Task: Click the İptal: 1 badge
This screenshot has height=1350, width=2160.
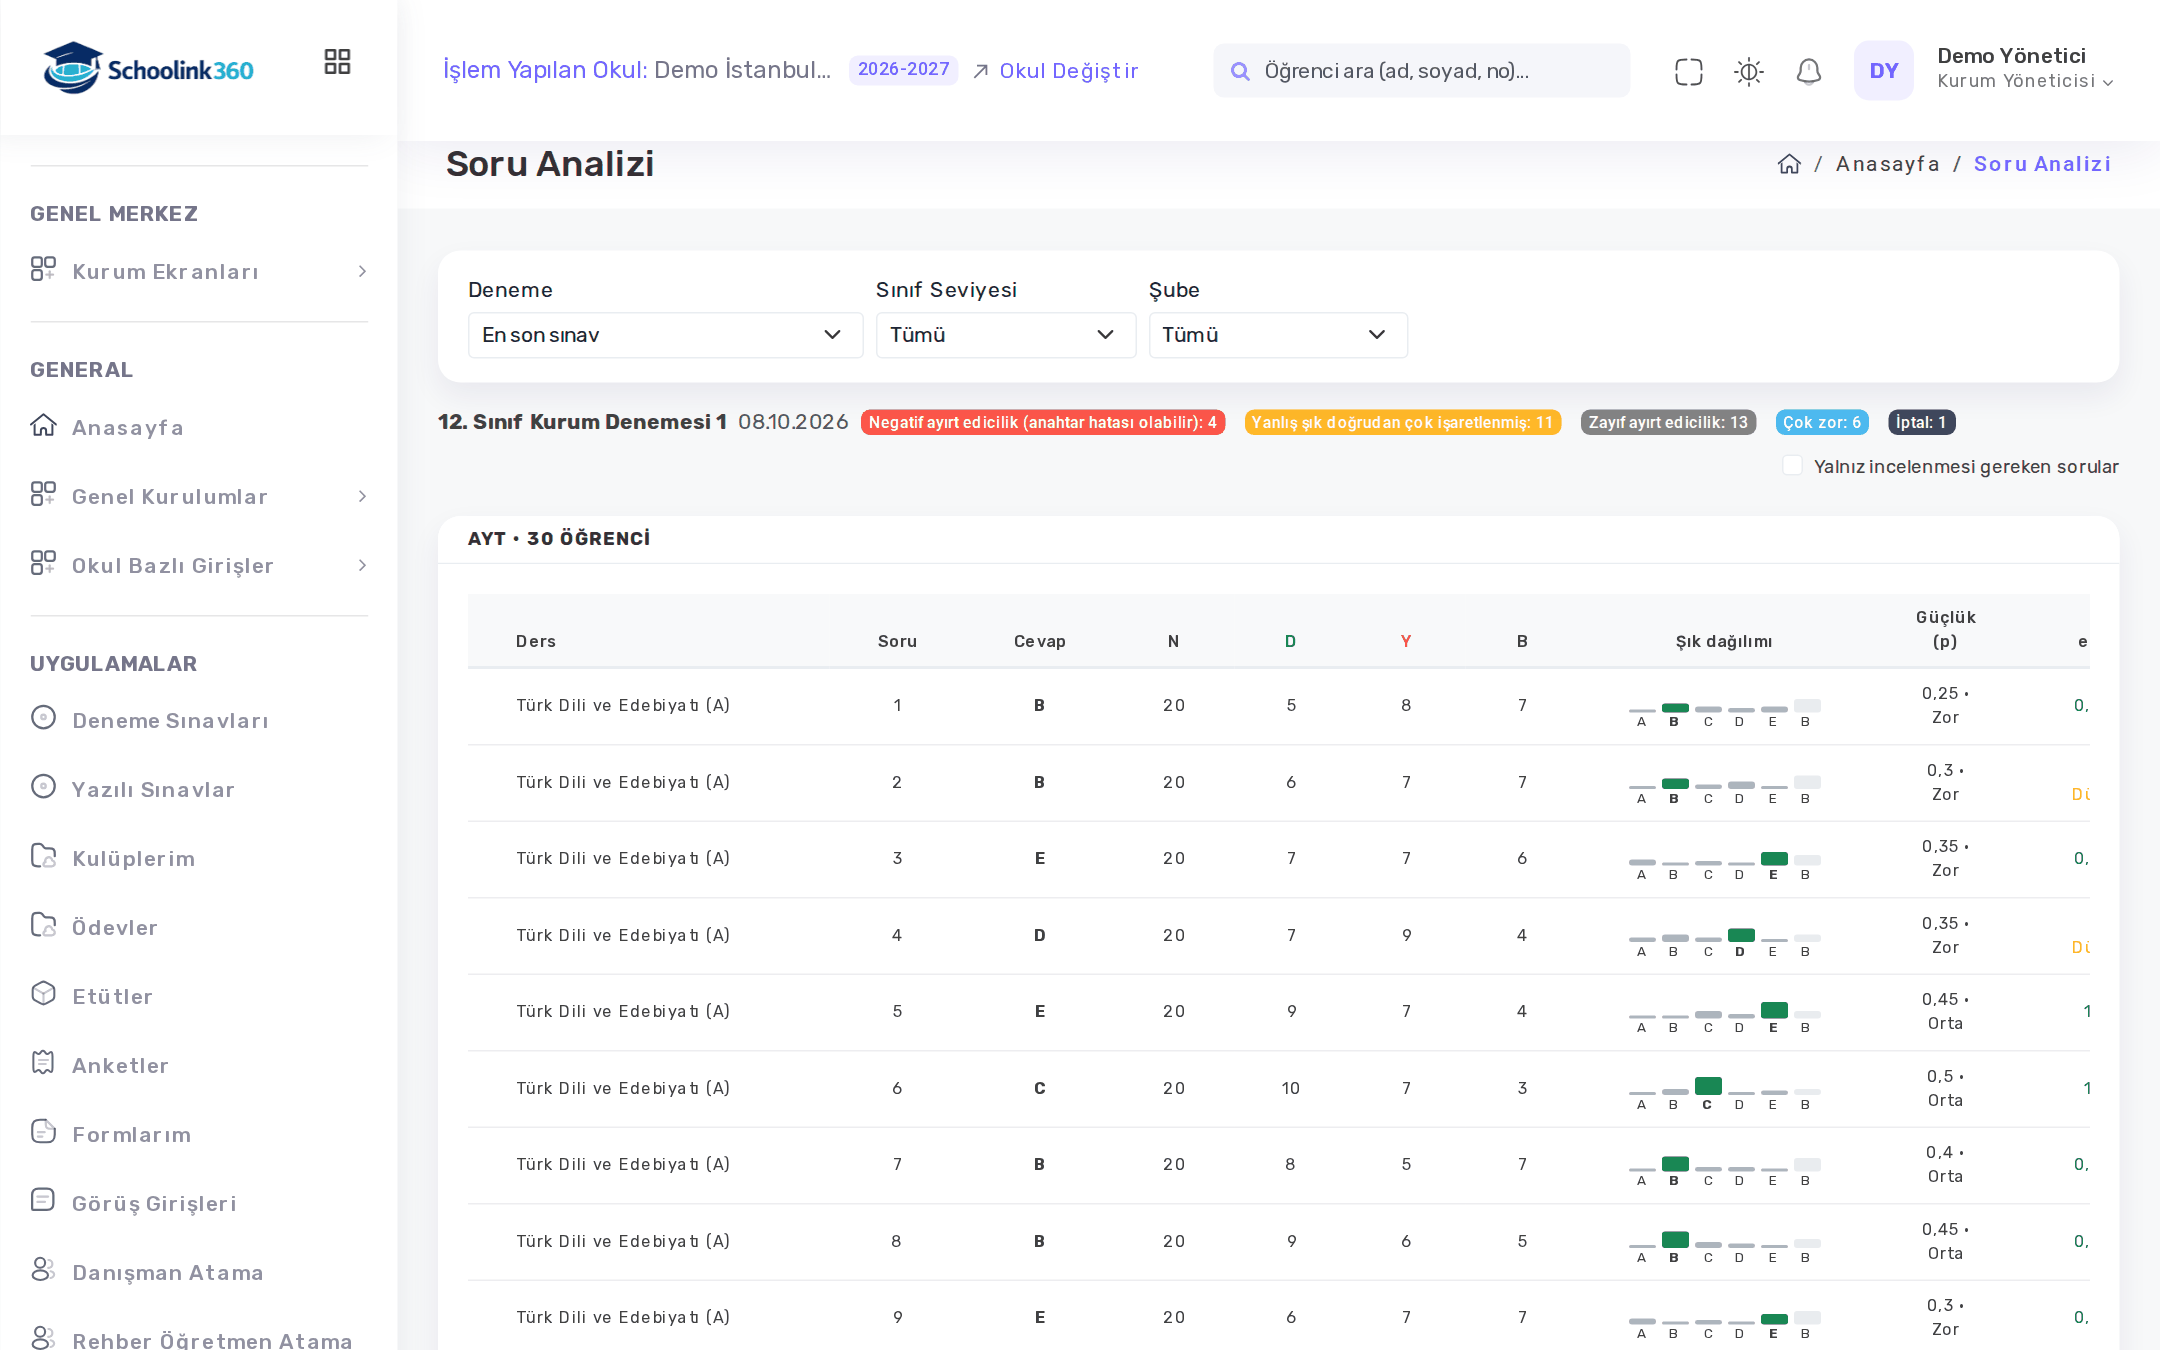Action: (1921, 422)
